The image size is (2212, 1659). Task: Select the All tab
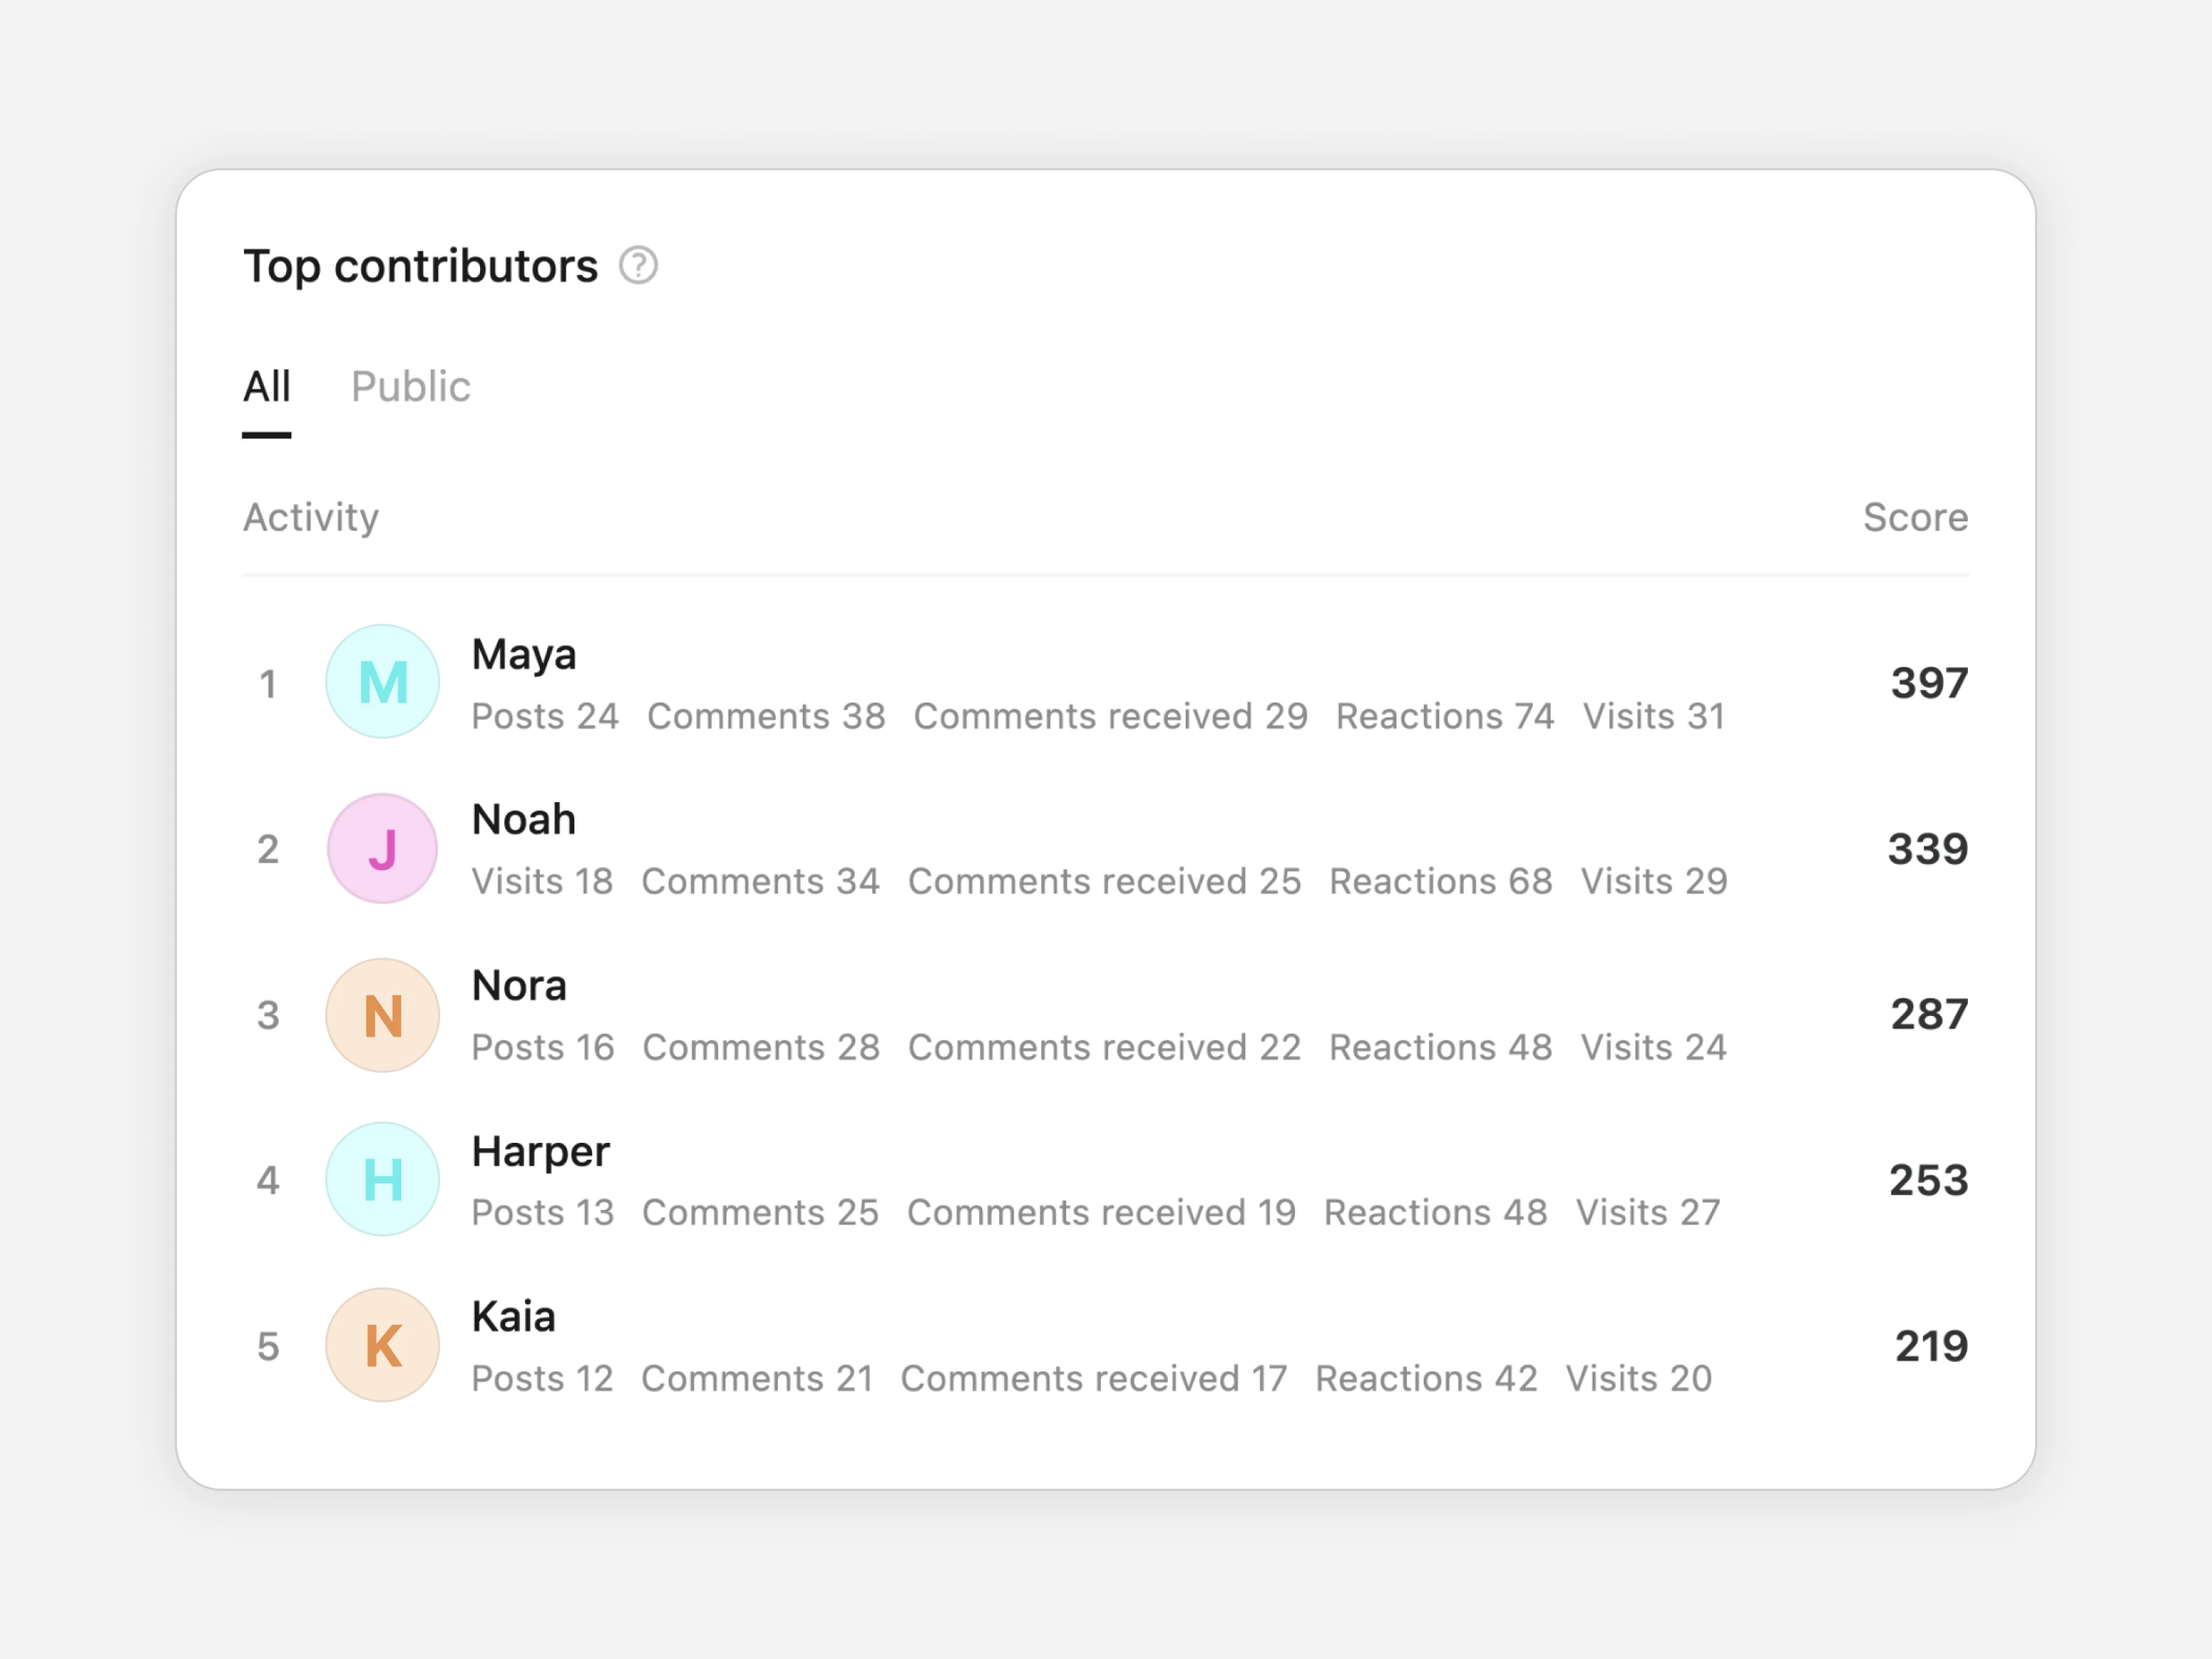tap(267, 387)
